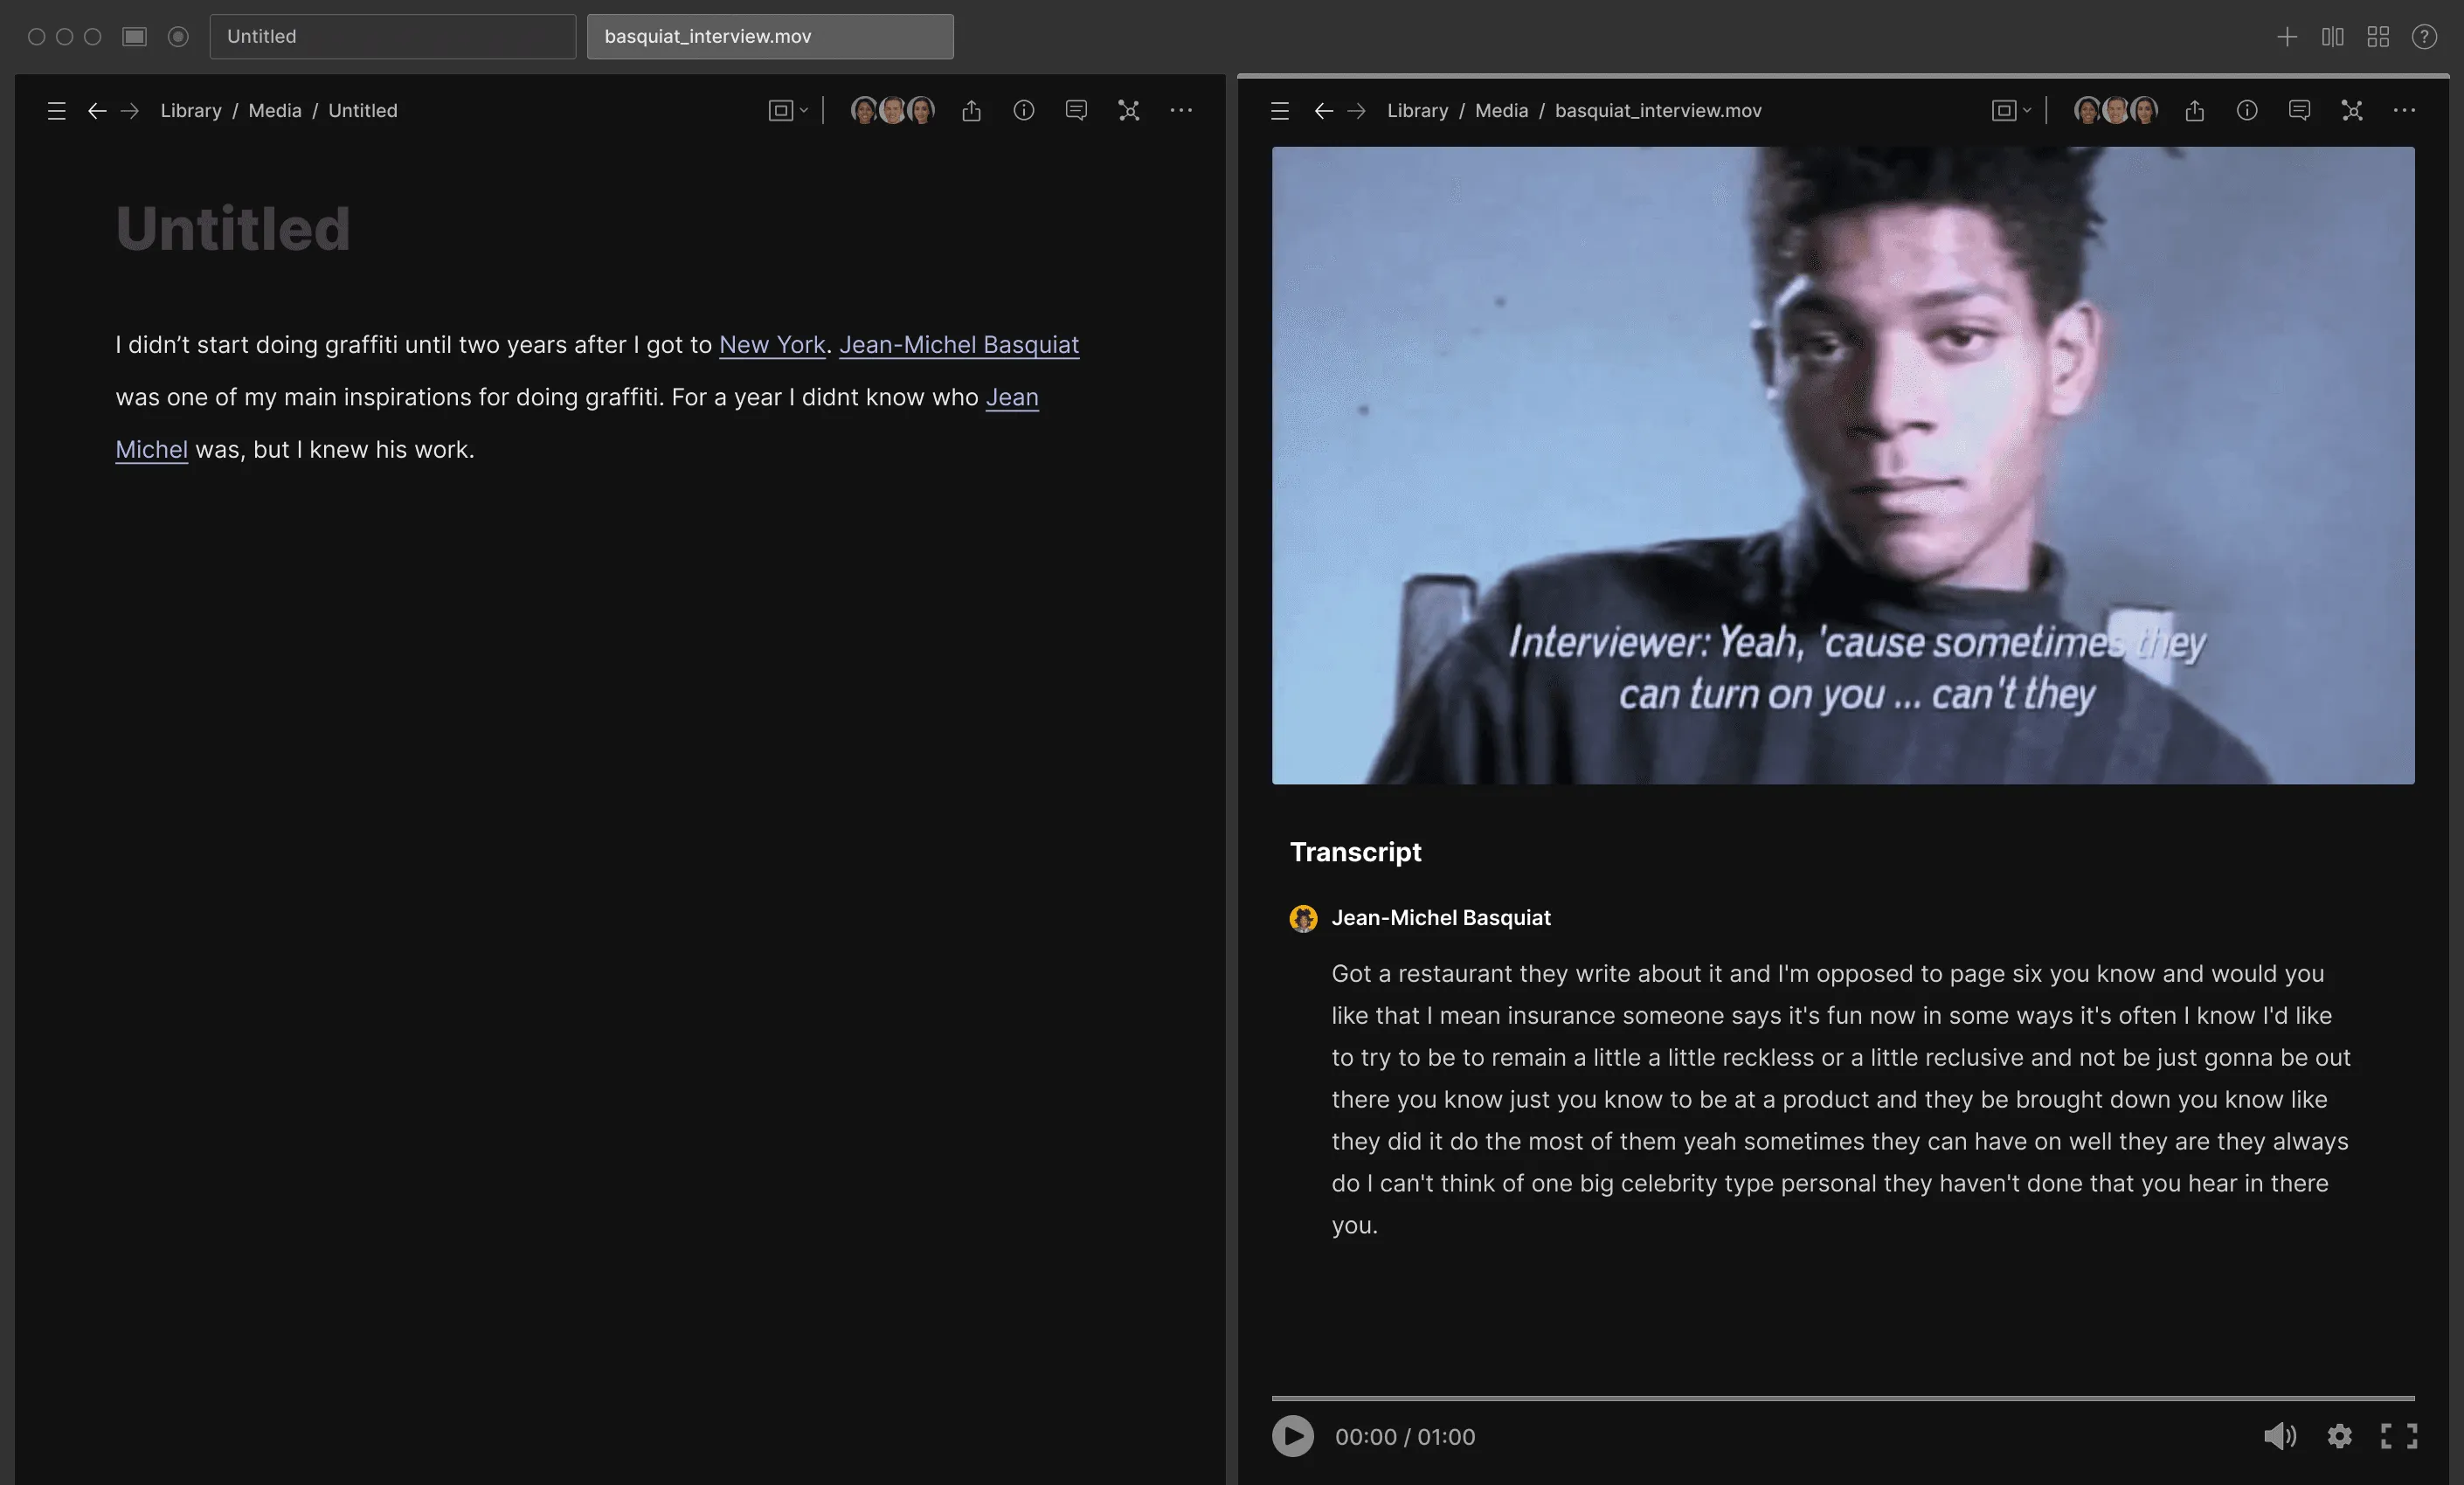This screenshot has height=1485, width=2464.
Task: Open help from top bar
Action: coord(2424,37)
